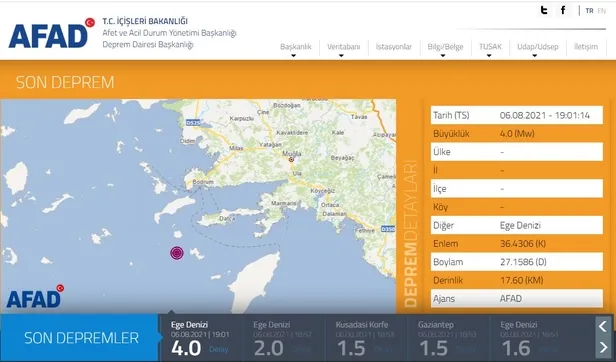Click the Bodrum label on the map
The height and width of the screenshot is (362, 616).
click(204, 182)
